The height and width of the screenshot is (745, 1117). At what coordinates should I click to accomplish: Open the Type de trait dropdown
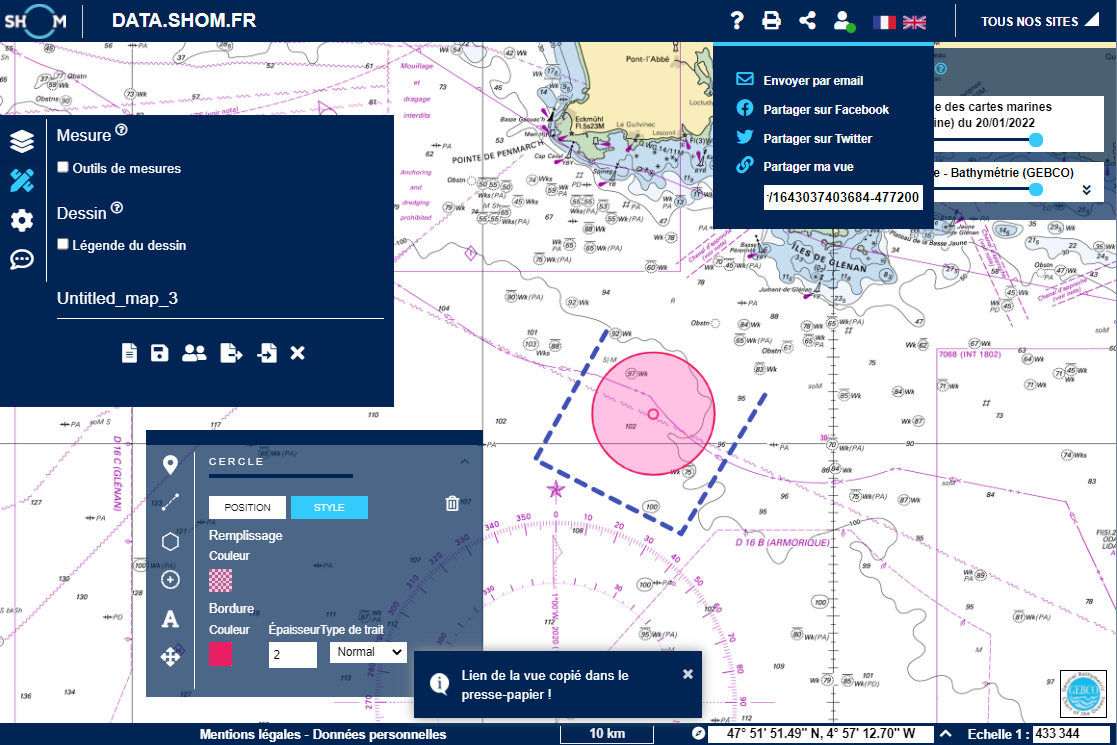tap(368, 652)
